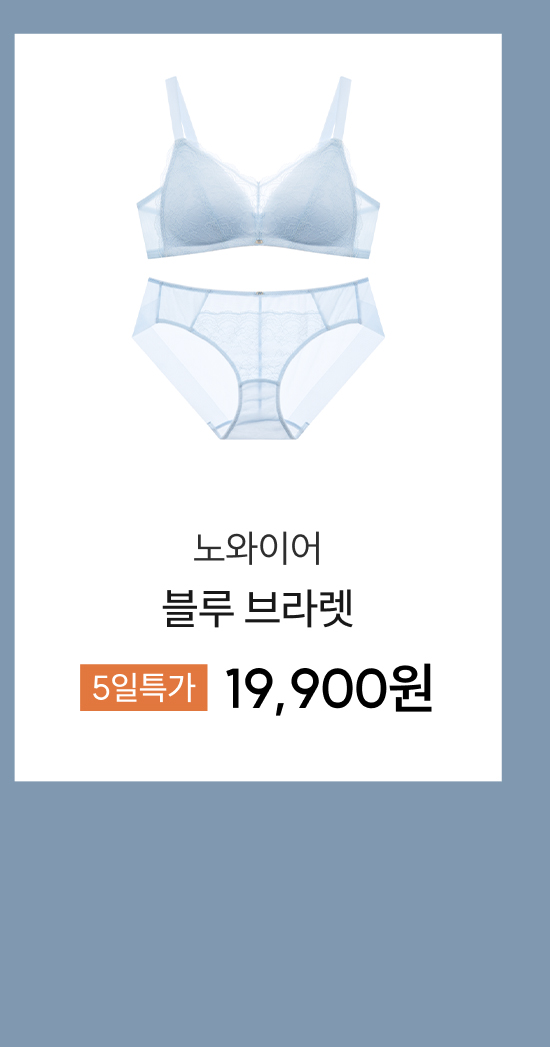Image resolution: width=550 pixels, height=1047 pixels.
Task: Click the small charm on panty waistband
Action: coord(258,292)
